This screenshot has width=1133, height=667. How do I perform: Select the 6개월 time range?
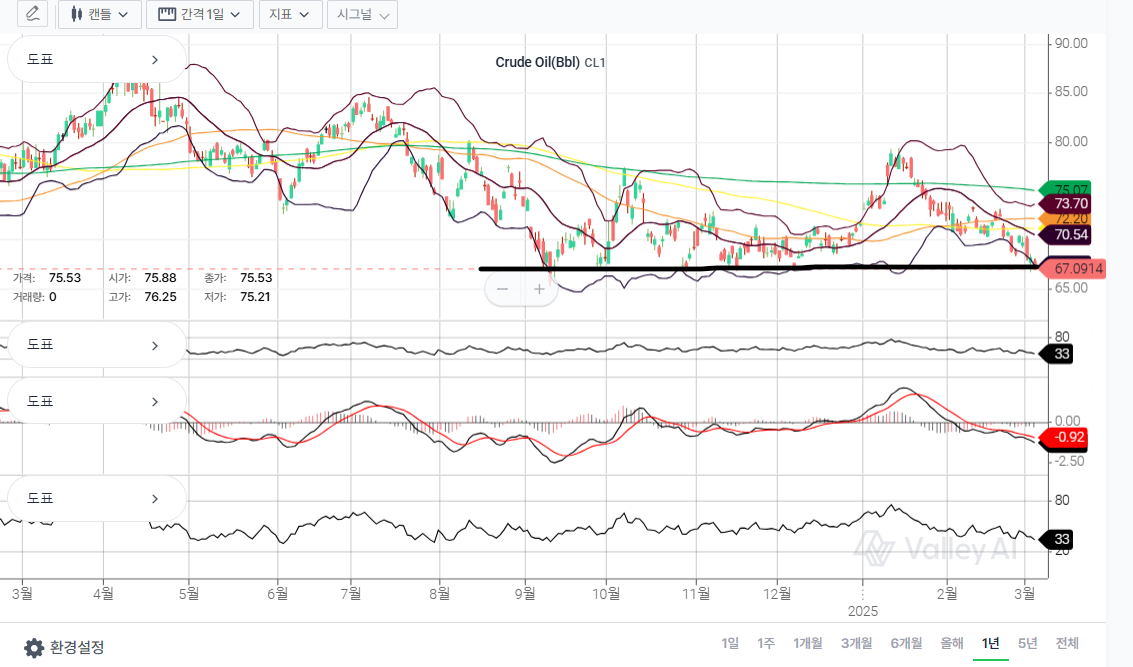pyautogui.click(x=906, y=643)
